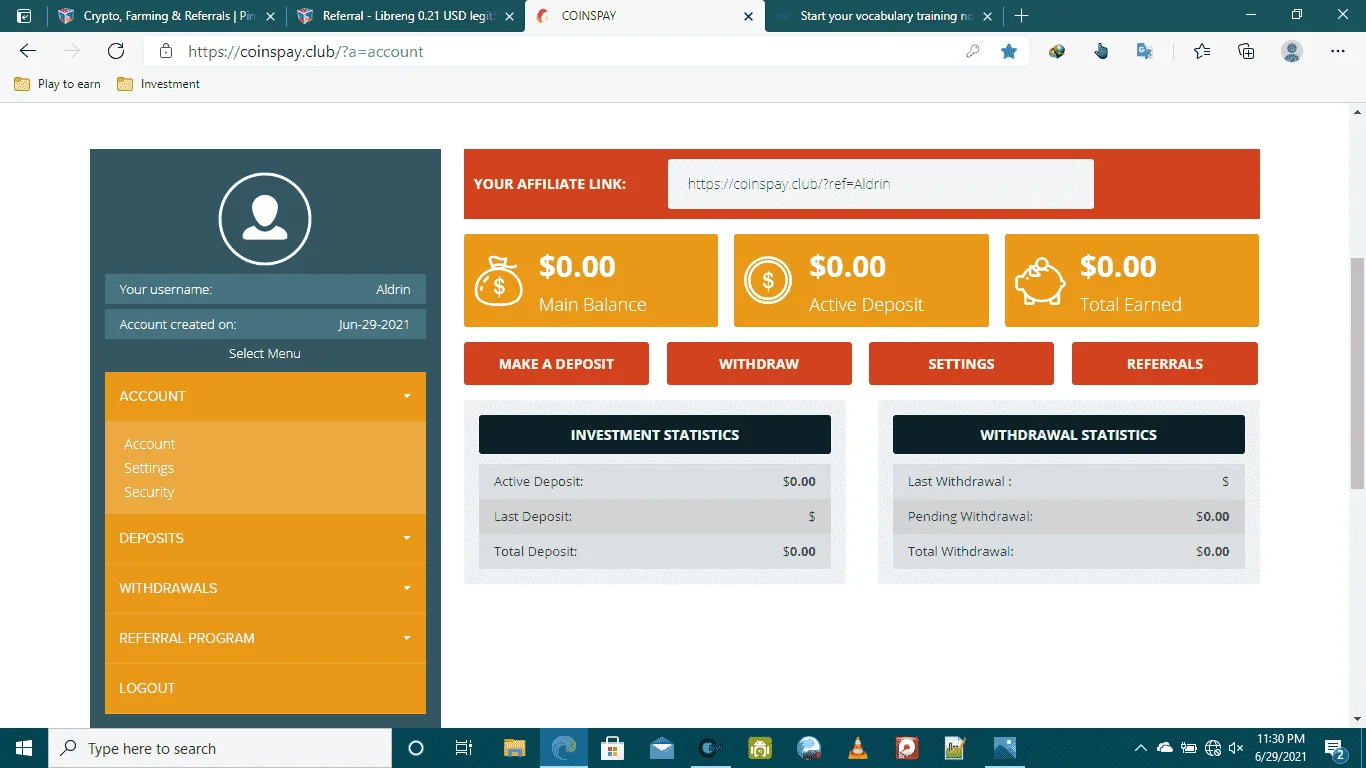
Task: Click the globe extension icon in toolbar
Action: (x=1057, y=51)
